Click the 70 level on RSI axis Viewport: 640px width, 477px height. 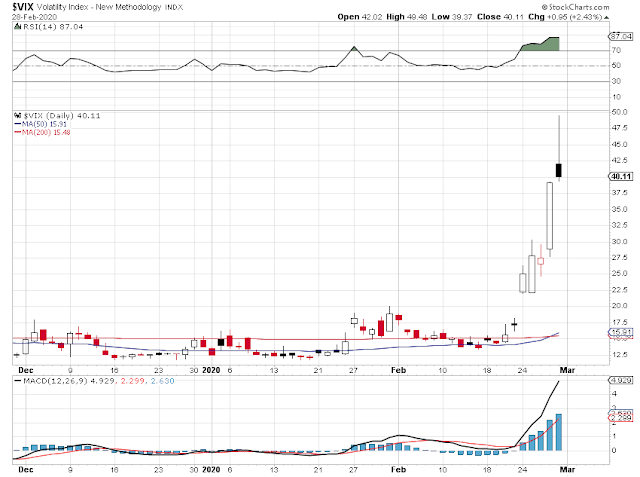point(616,50)
